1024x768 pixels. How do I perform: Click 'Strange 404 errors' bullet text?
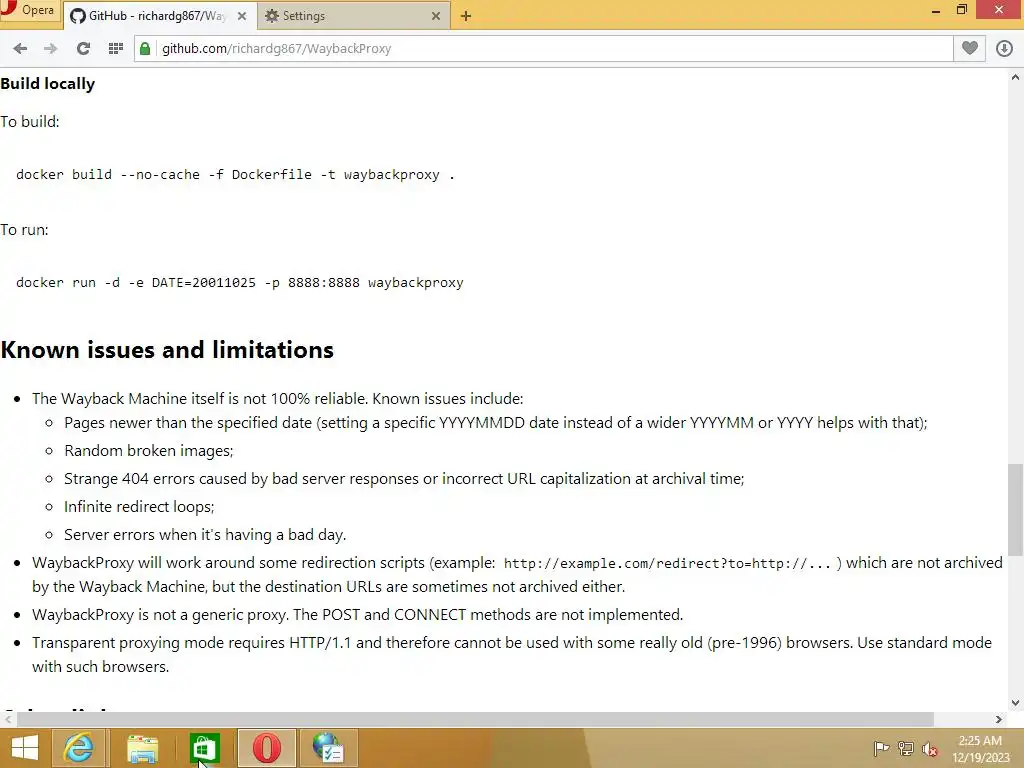[x=404, y=479]
